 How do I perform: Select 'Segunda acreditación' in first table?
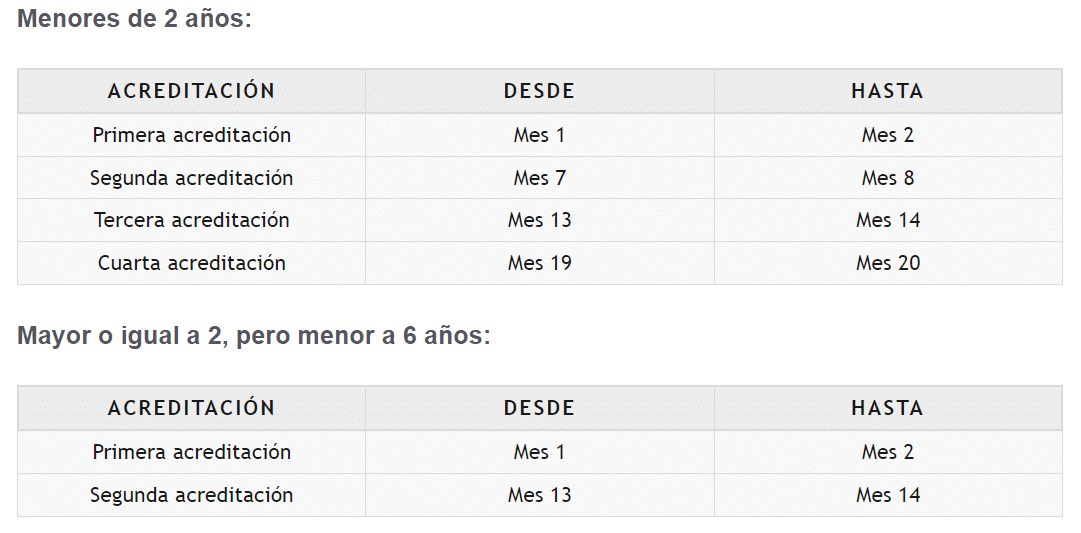(x=191, y=178)
